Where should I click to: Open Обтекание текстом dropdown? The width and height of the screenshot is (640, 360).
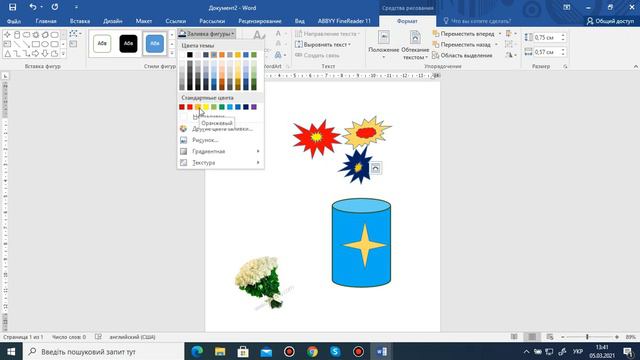(415, 45)
